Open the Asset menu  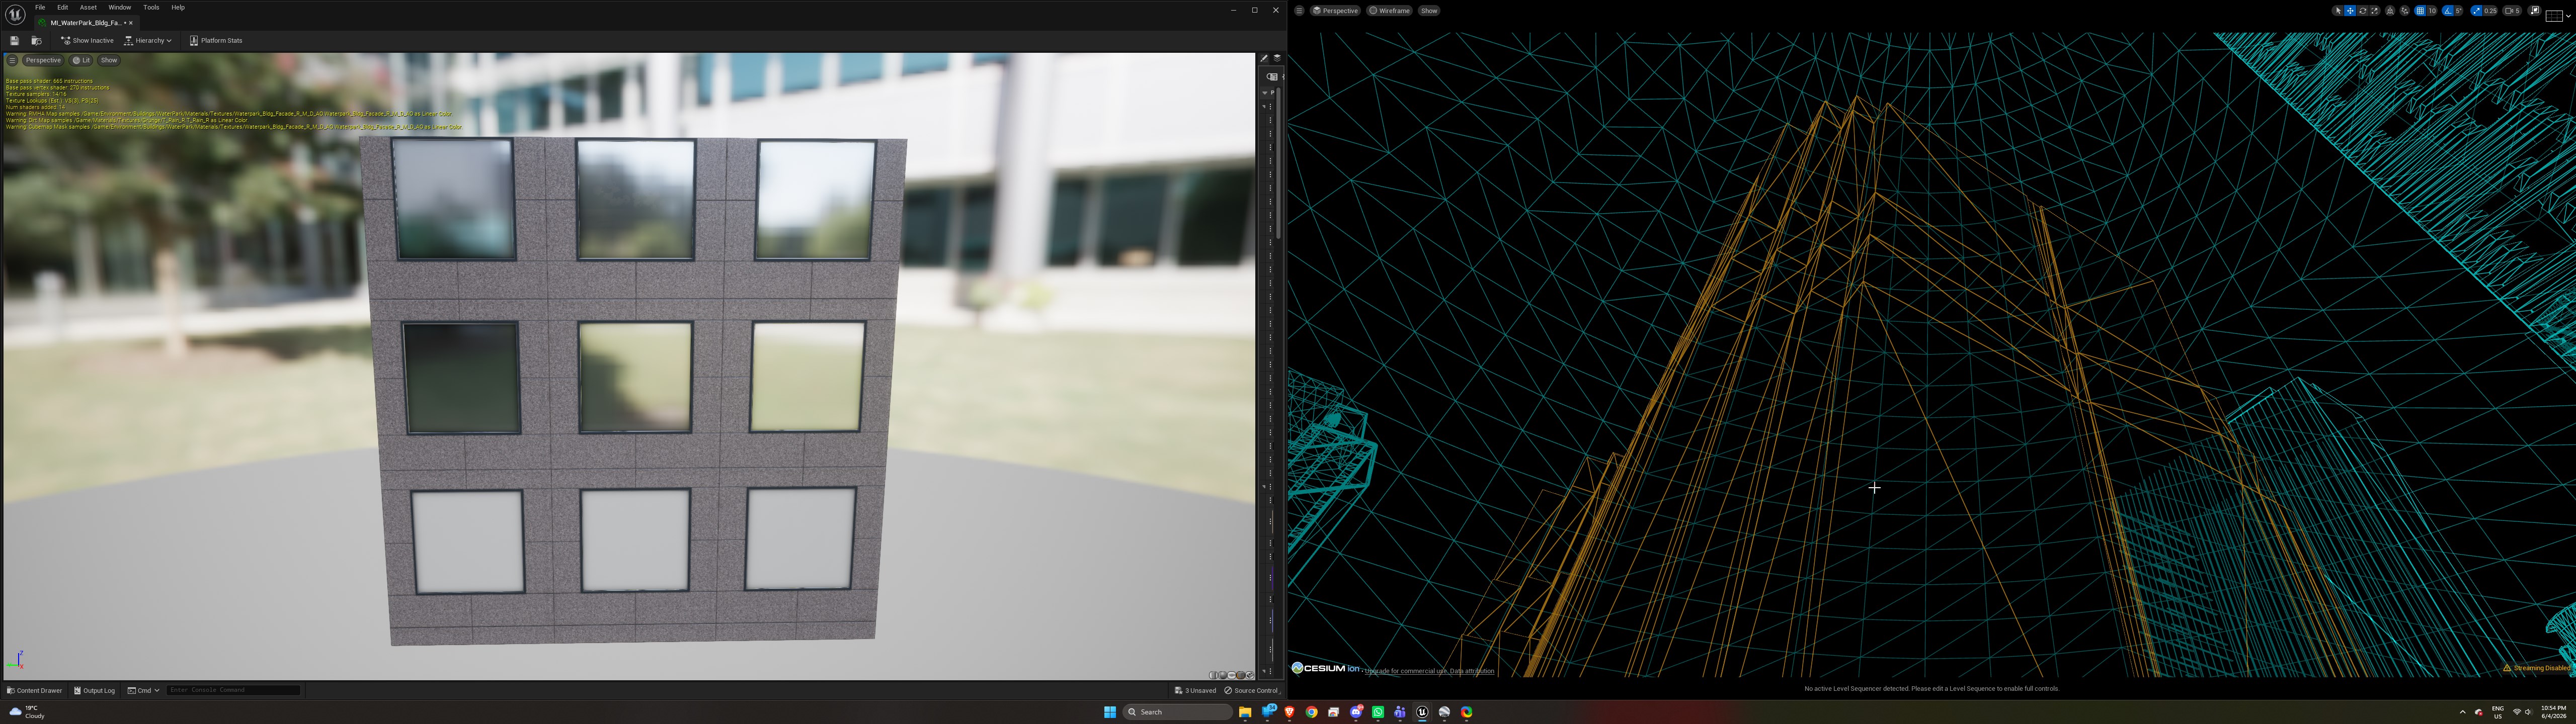88,7
